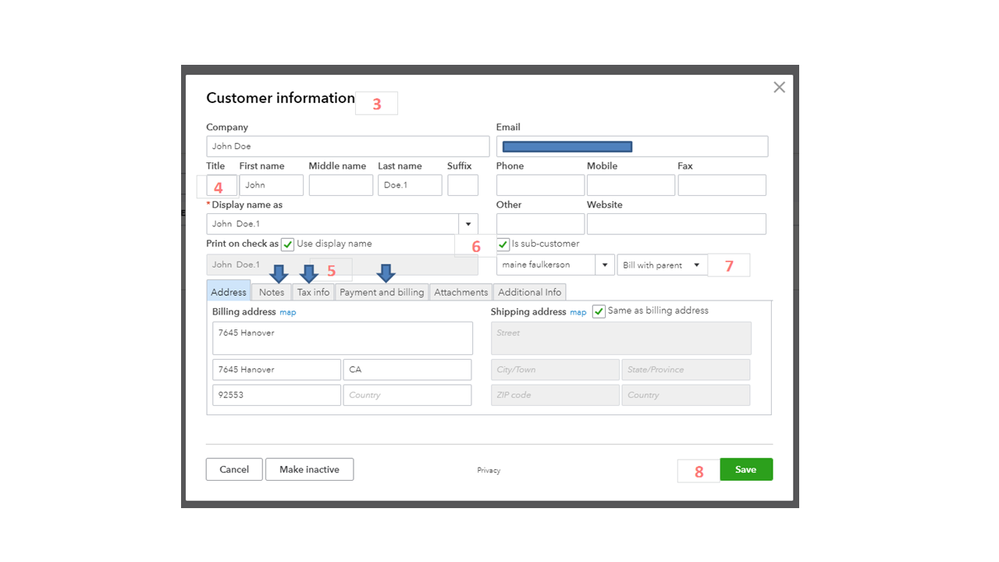Click the Company field with John Doe
The image size is (999, 562).
point(348,147)
